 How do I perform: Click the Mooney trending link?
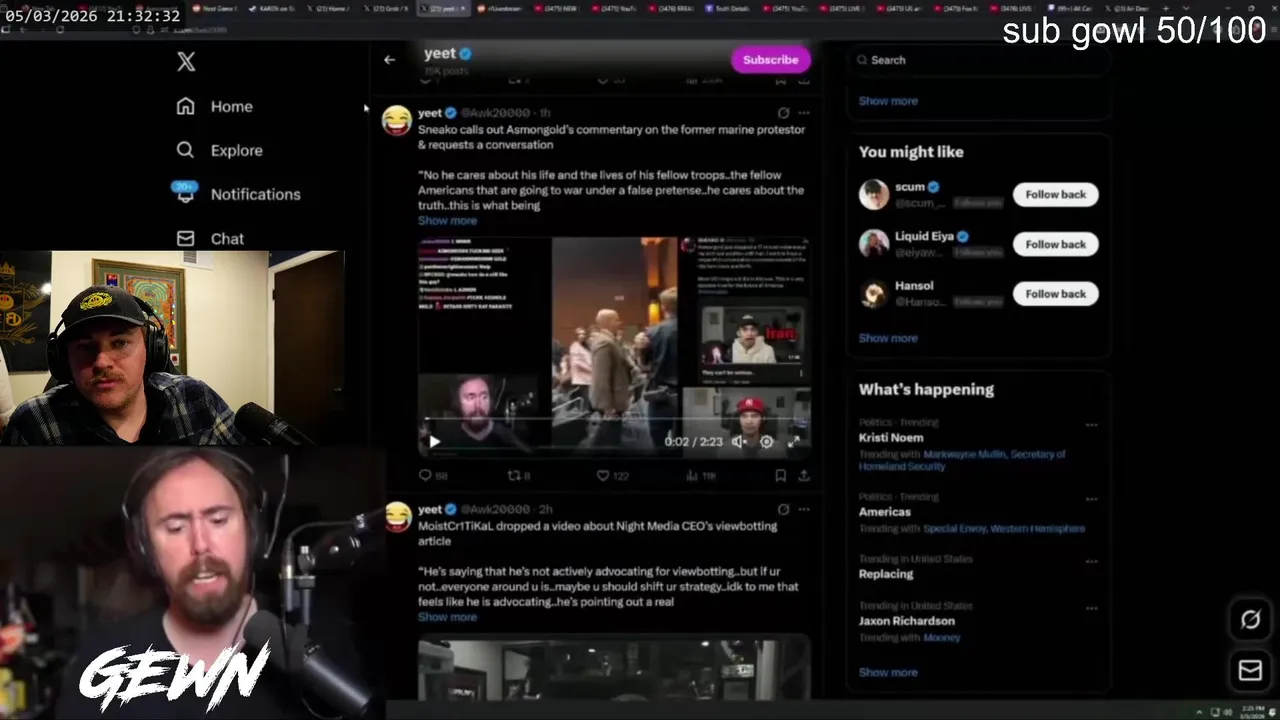[942, 637]
